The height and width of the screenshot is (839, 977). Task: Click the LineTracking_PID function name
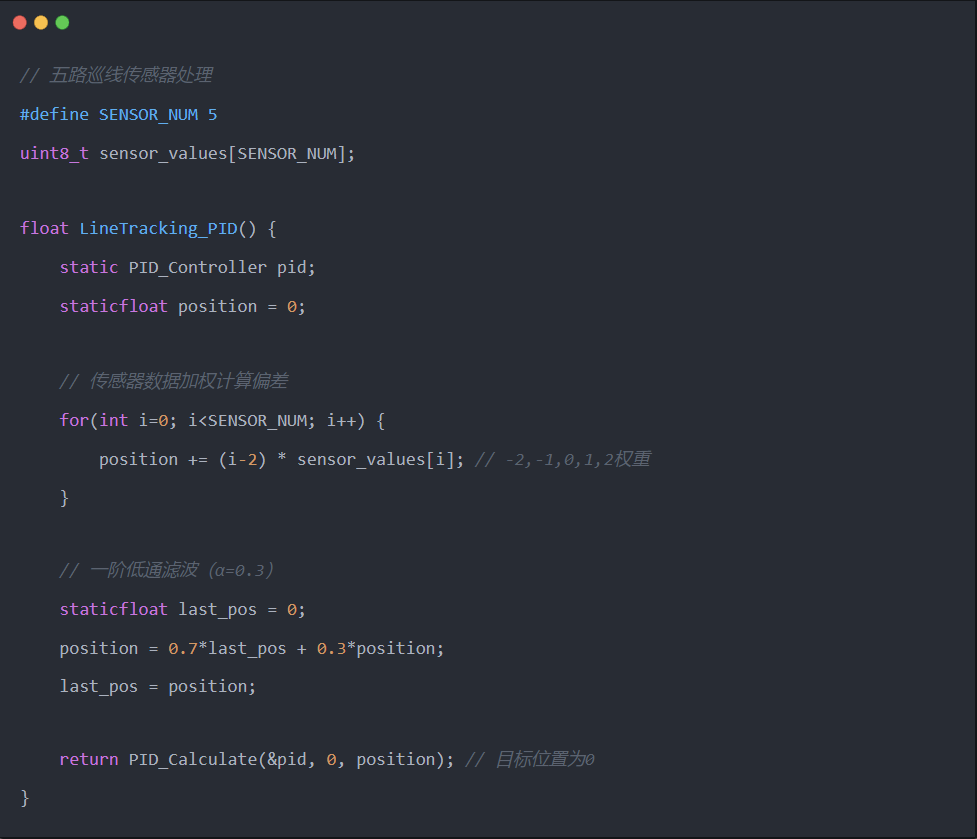tap(158, 229)
